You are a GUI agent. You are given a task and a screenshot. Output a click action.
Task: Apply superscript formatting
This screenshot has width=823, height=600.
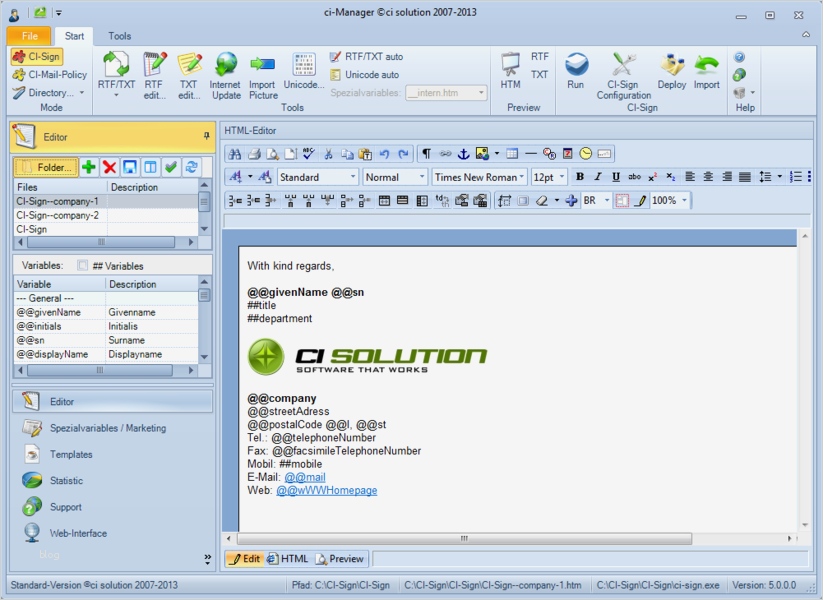click(652, 177)
